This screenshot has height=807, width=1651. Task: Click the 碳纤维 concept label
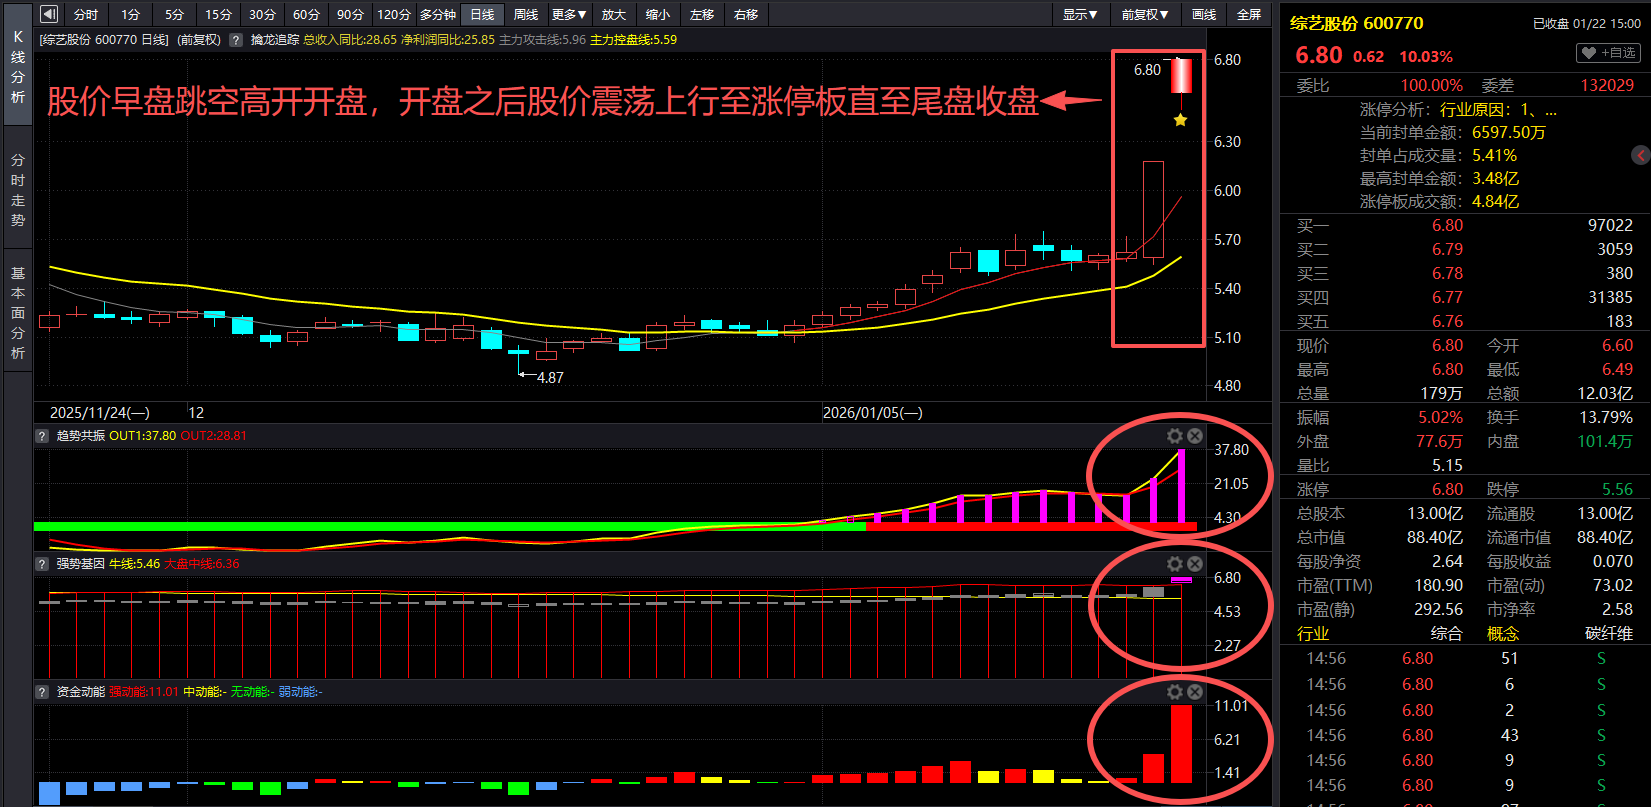tap(1609, 633)
